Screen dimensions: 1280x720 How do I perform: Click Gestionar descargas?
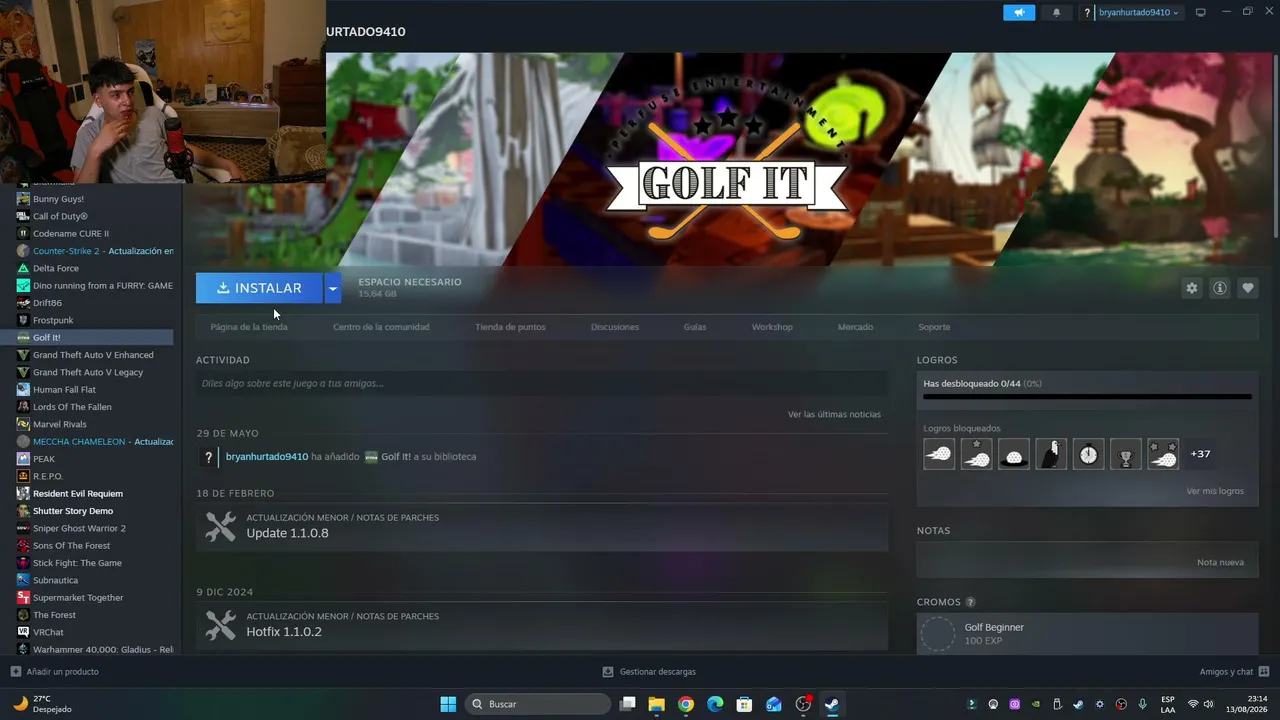coord(657,672)
